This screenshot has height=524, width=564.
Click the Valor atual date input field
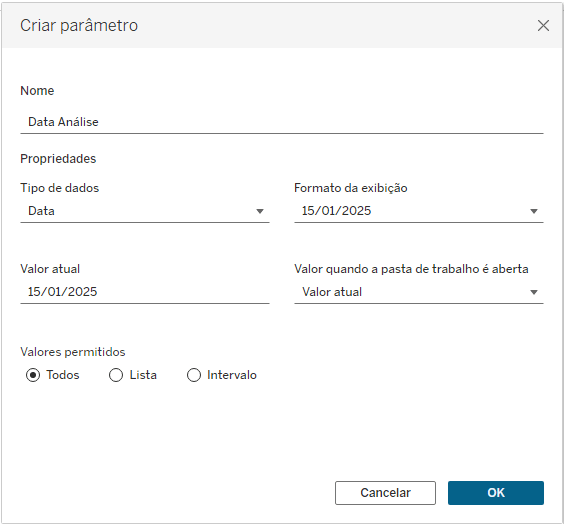coord(145,292)
